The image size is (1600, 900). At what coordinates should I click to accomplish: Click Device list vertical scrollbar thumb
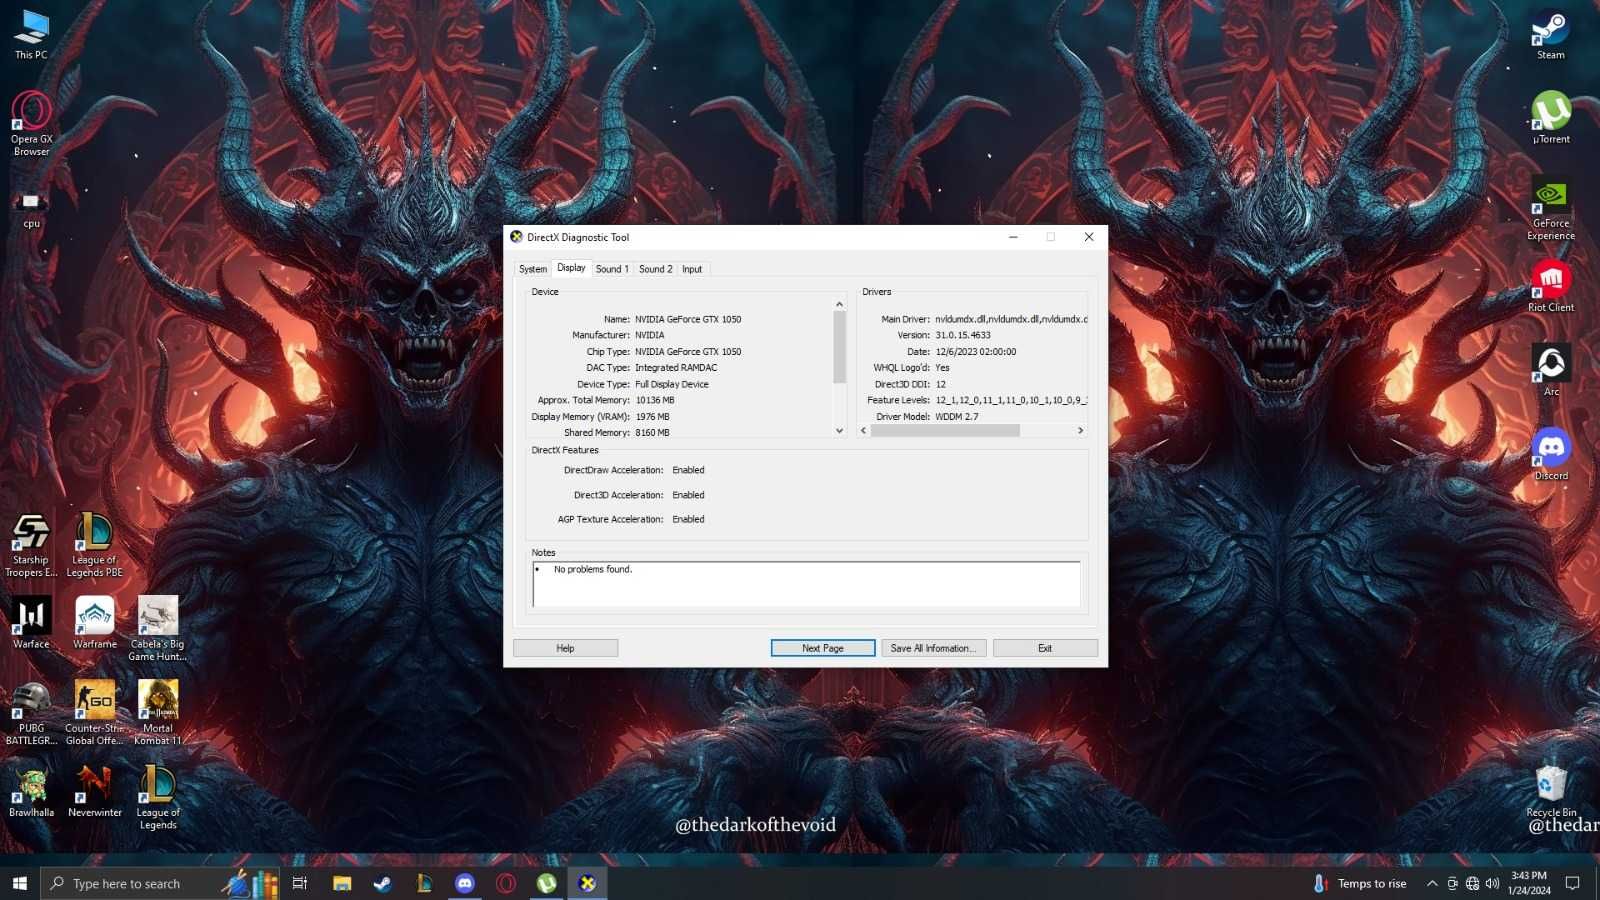pyautogui.click(x=839, y=347)
